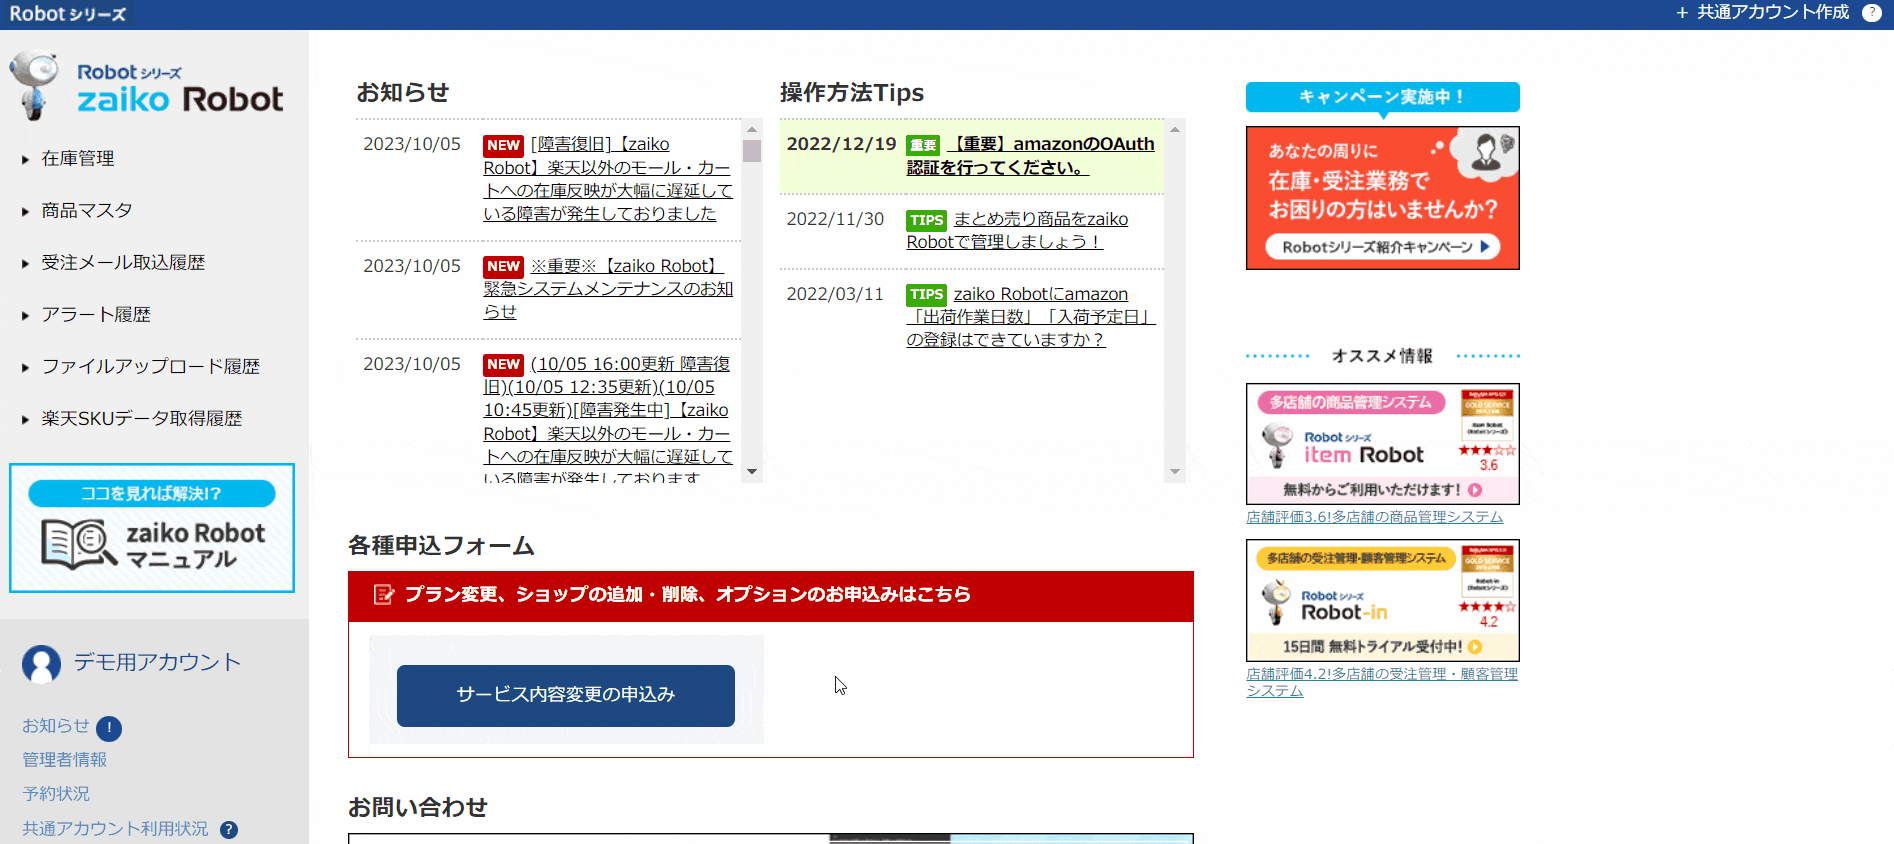Open the 受注メール取込履歴 menu item
Viewport: 1894px width, 844px height.
123,263
